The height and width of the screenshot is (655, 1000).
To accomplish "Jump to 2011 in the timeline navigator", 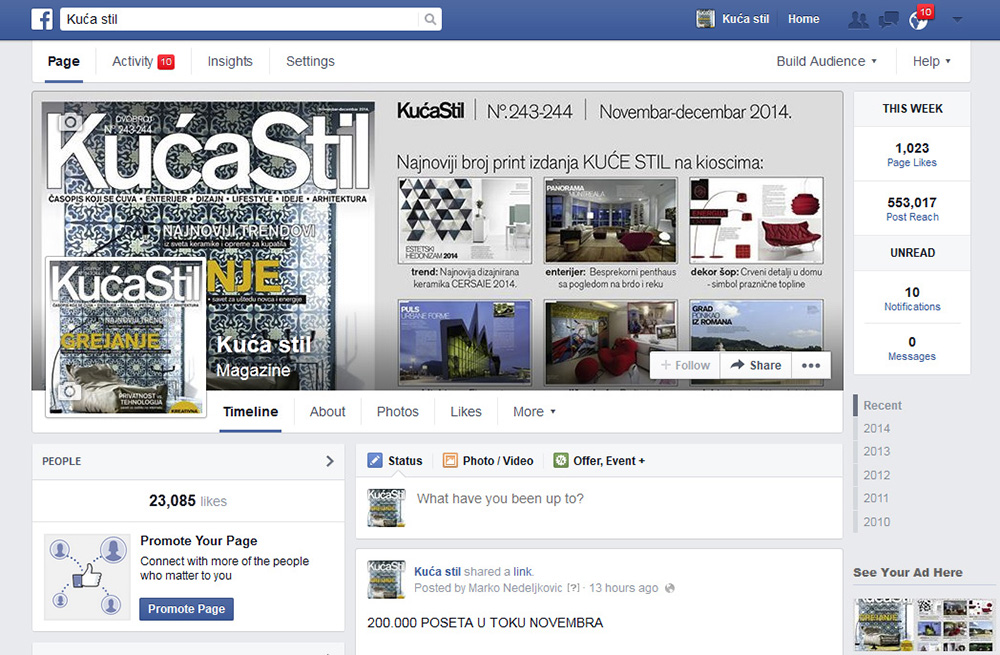I will coord(876,498).
